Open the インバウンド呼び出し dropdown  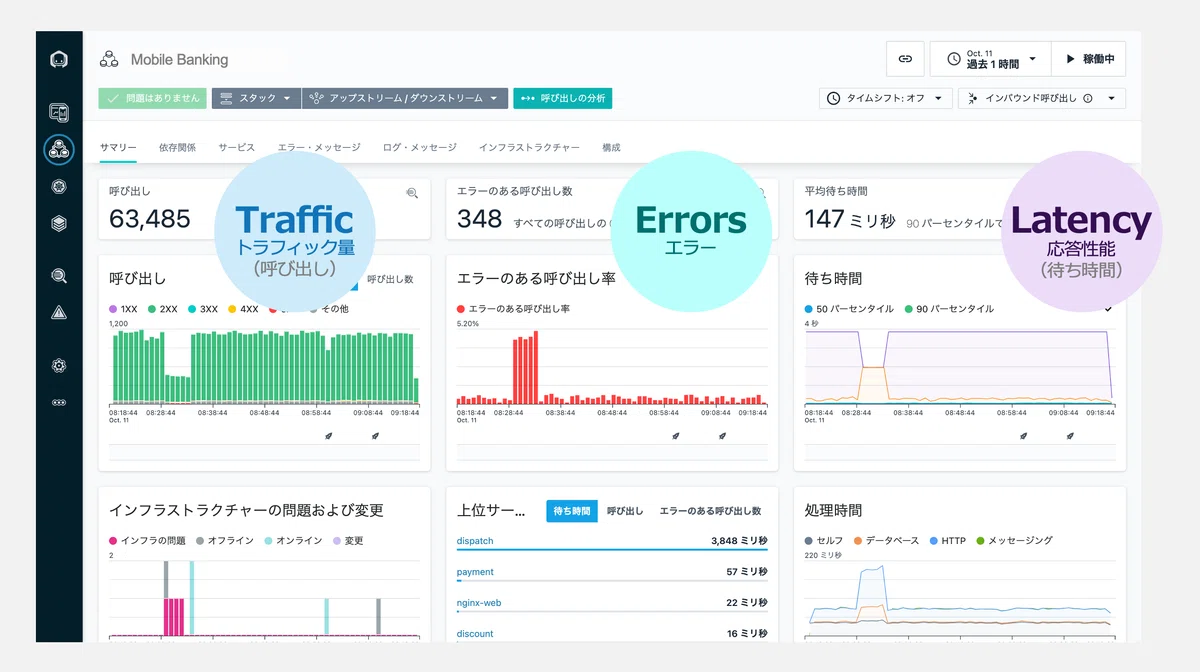pos(1042,98)
